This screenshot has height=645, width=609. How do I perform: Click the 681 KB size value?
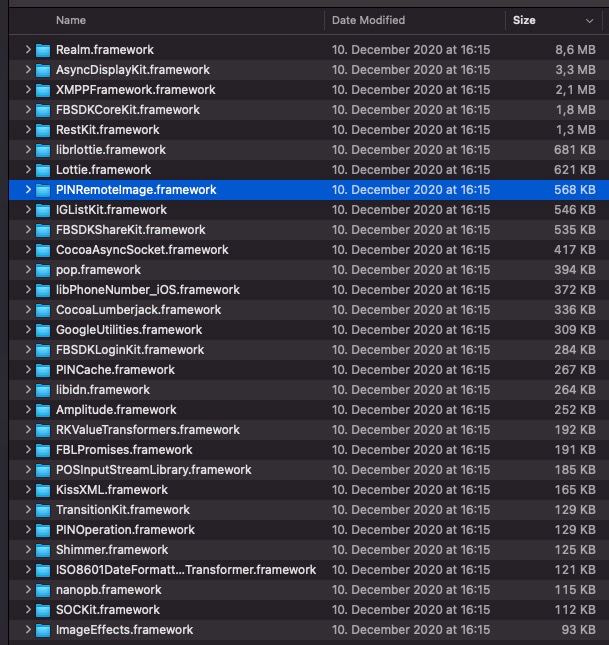[575, 150]
